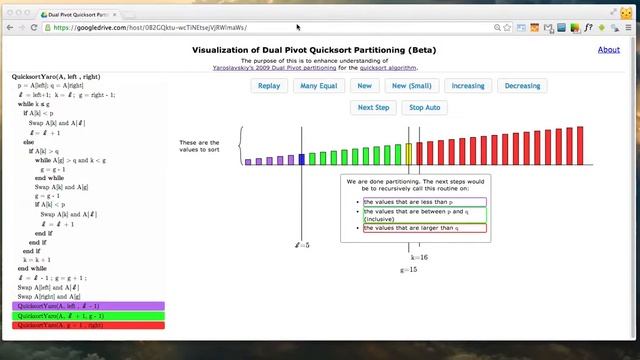Open the Chrome hamburger menu
This screenshot has width=640, height=360.
tap(628, 28)
